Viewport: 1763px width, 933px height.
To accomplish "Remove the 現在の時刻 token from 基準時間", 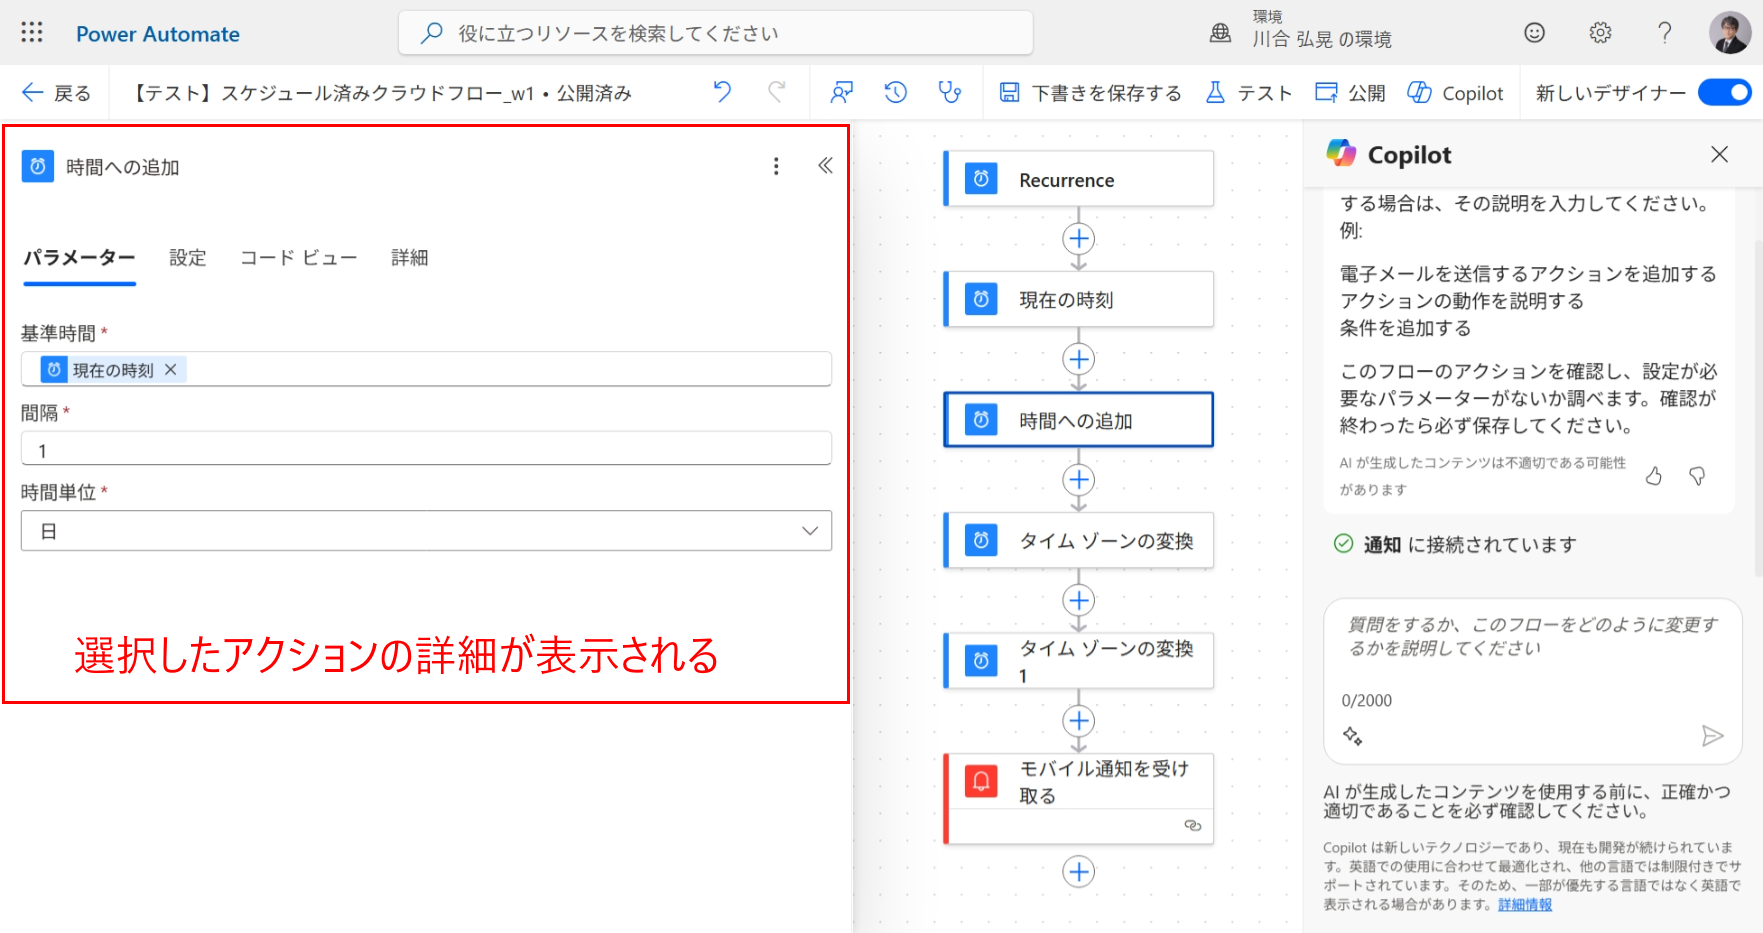I will click(x=171, y=370).
